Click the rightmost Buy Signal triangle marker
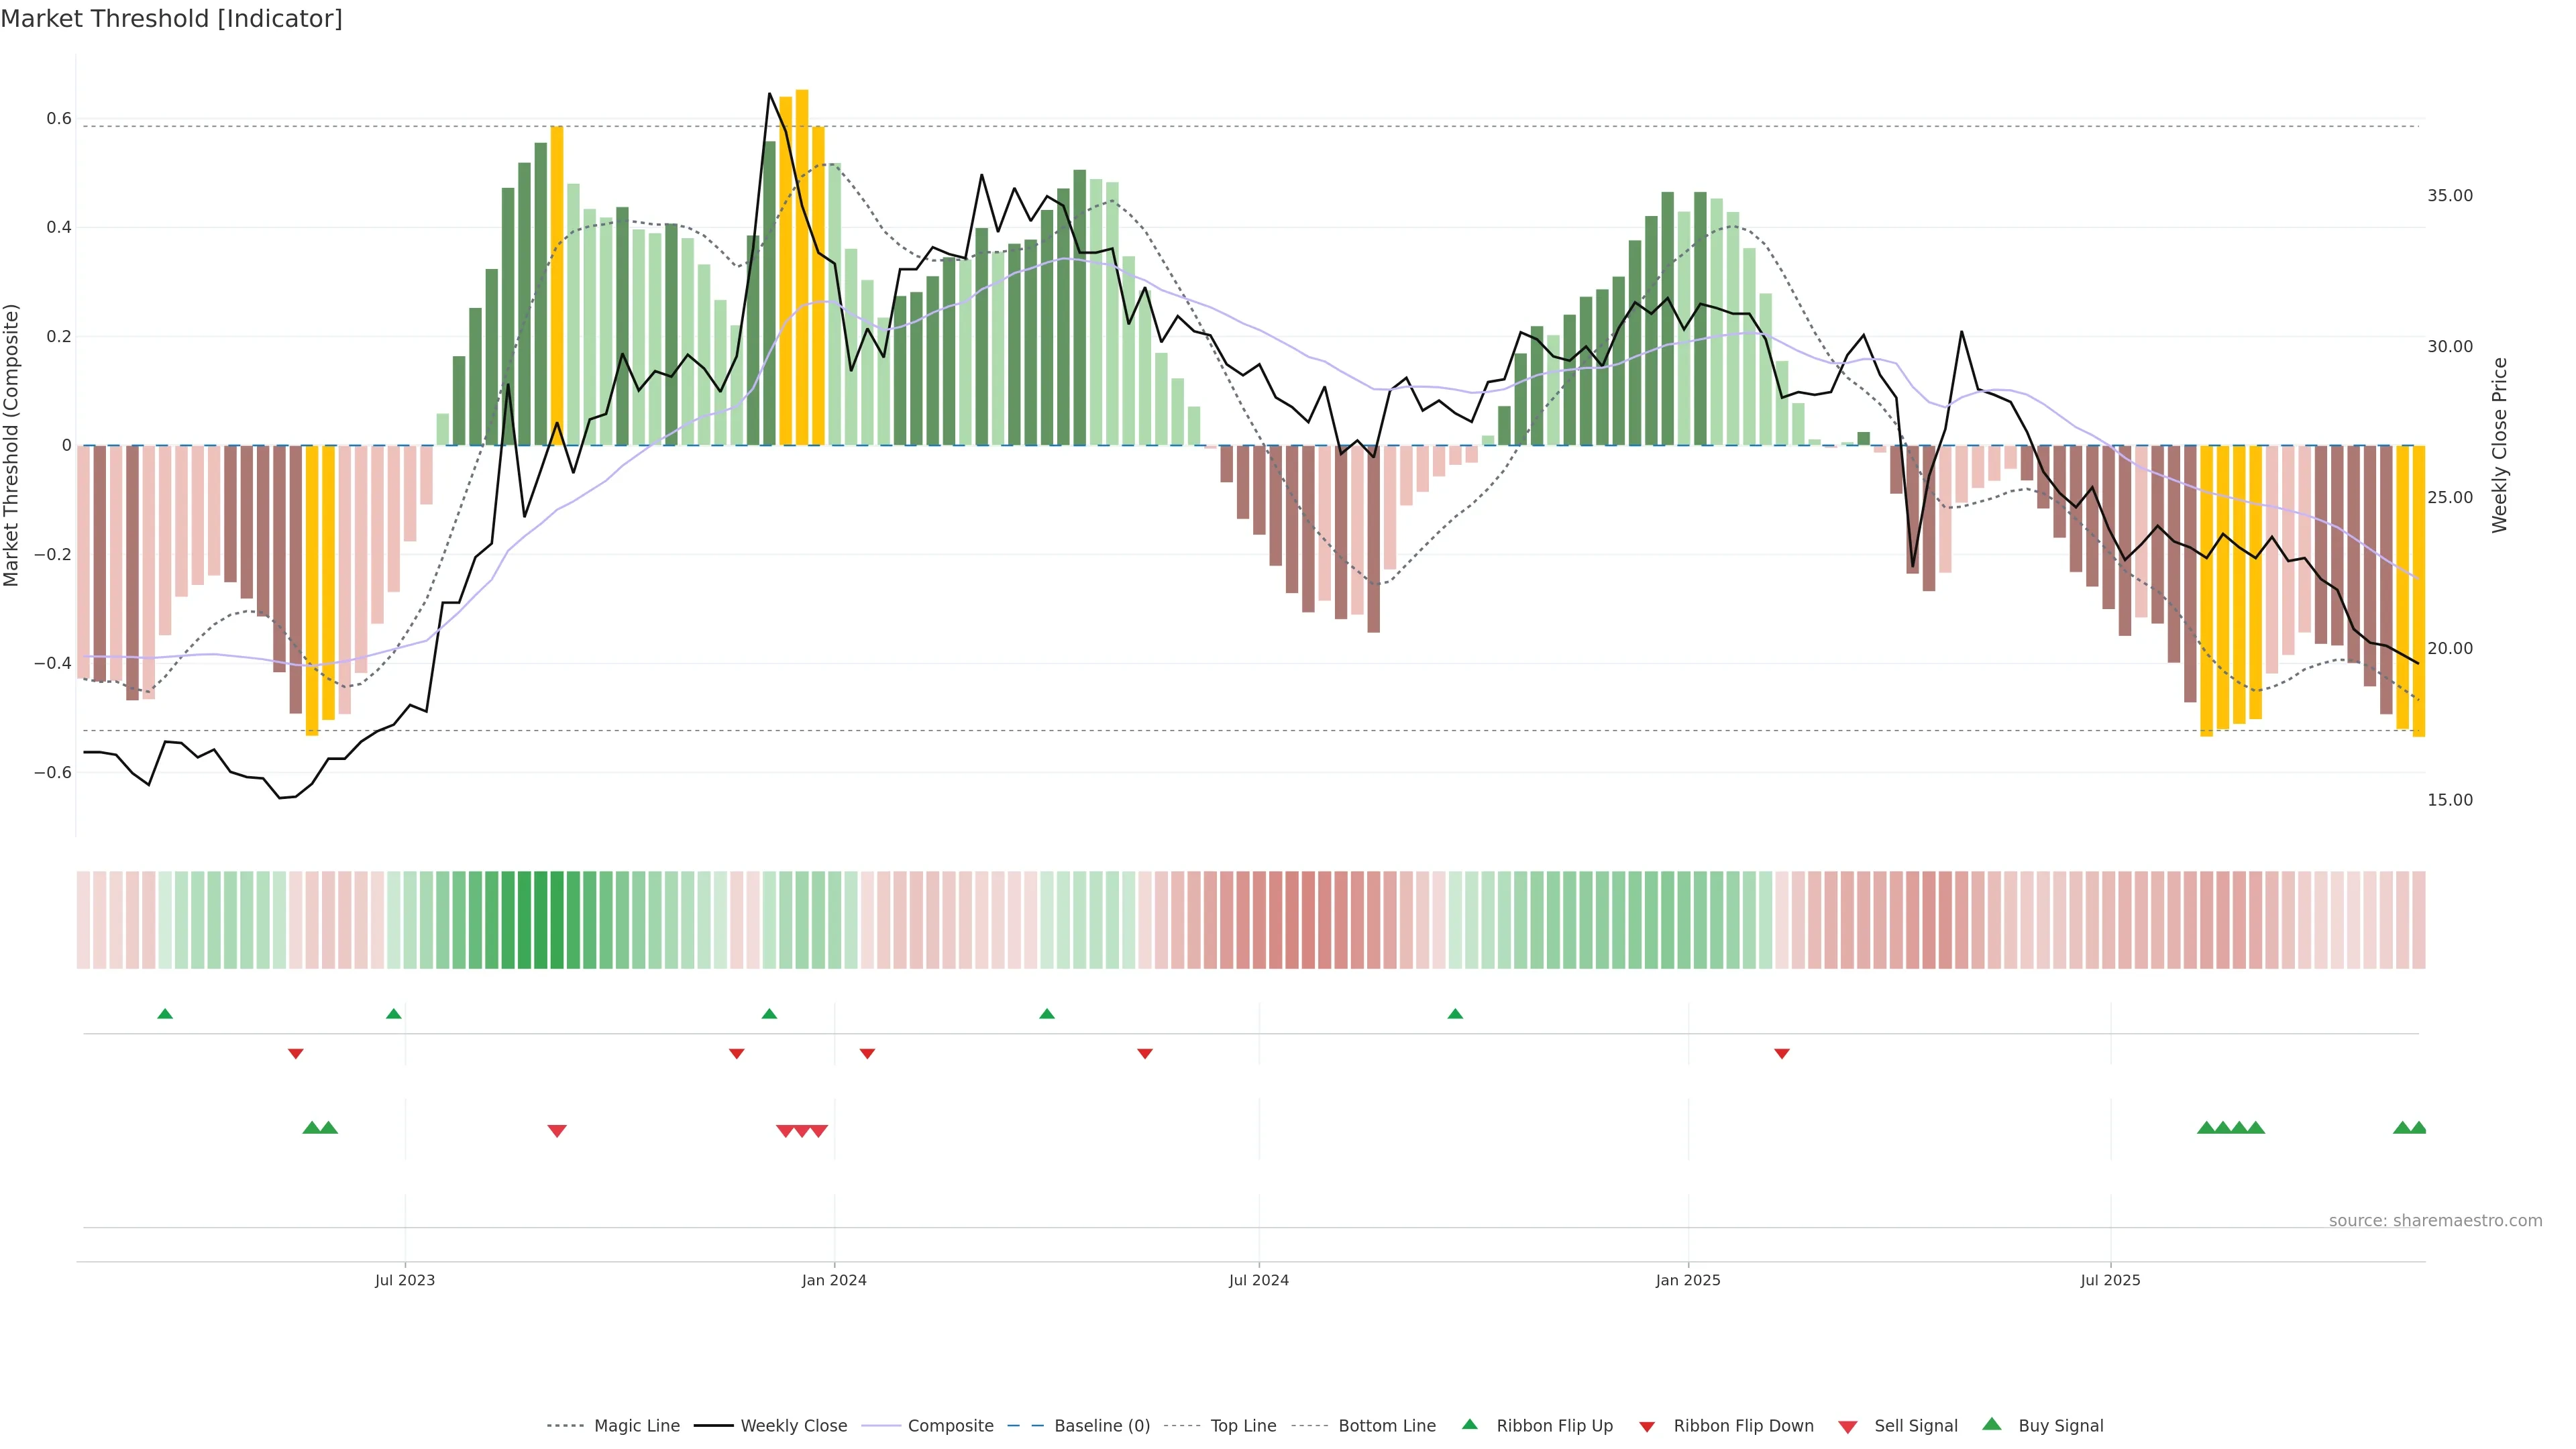The height and width of the screenshot is (1449, 2576). (x=2418, y=1128)
